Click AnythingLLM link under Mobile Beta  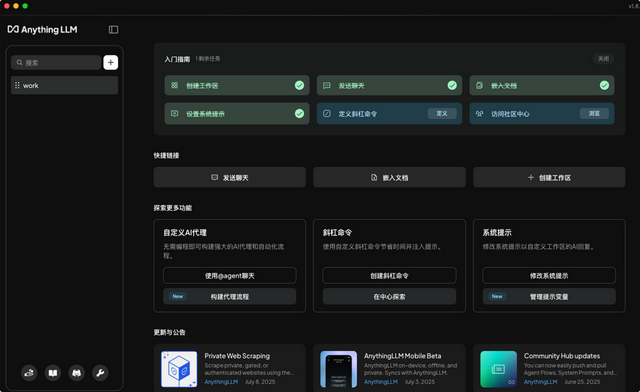pyautogui.click(x=381, y=382)
